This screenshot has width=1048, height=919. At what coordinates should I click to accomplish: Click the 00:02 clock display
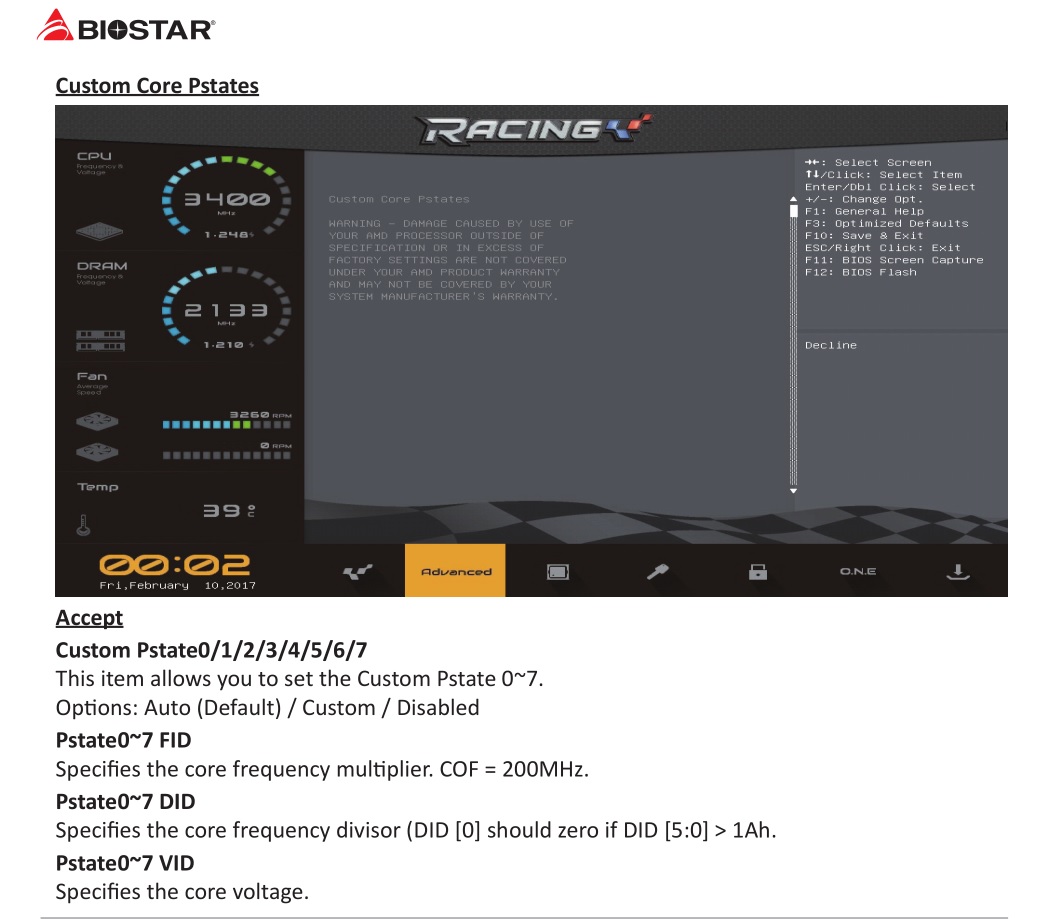[175, 565]
